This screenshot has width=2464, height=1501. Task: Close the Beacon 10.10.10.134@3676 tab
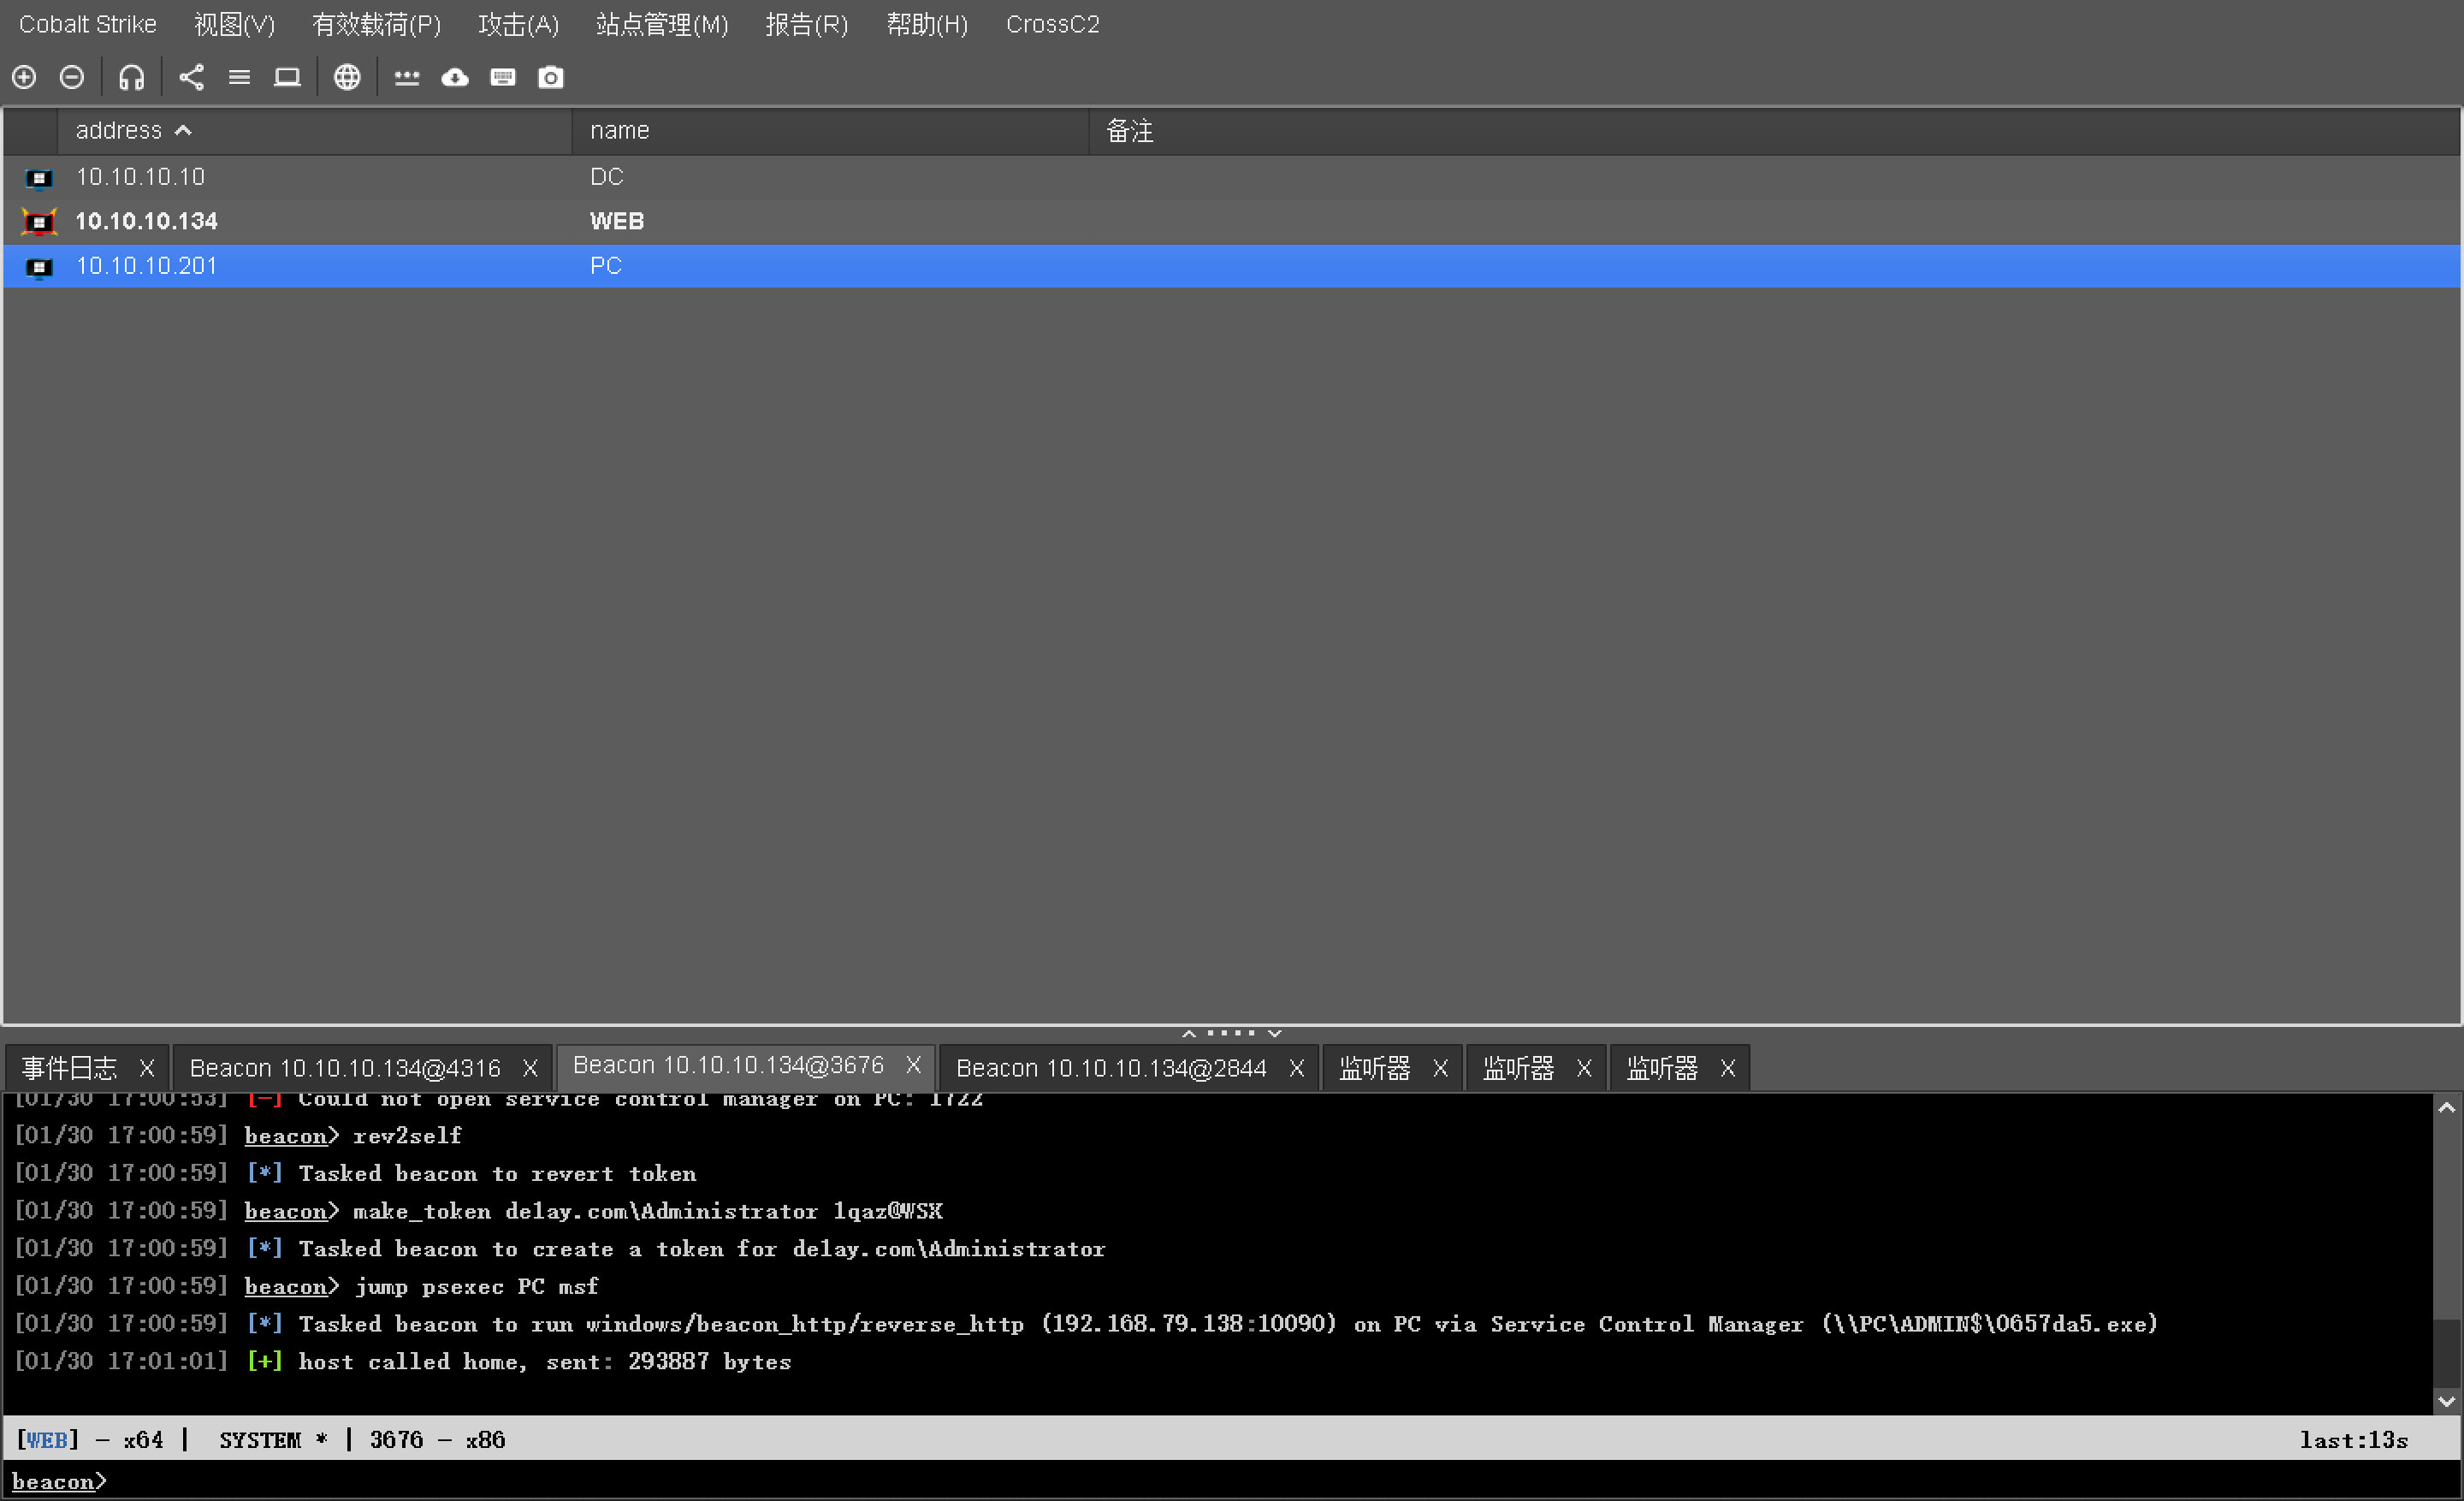click(x=913, y=1065)
